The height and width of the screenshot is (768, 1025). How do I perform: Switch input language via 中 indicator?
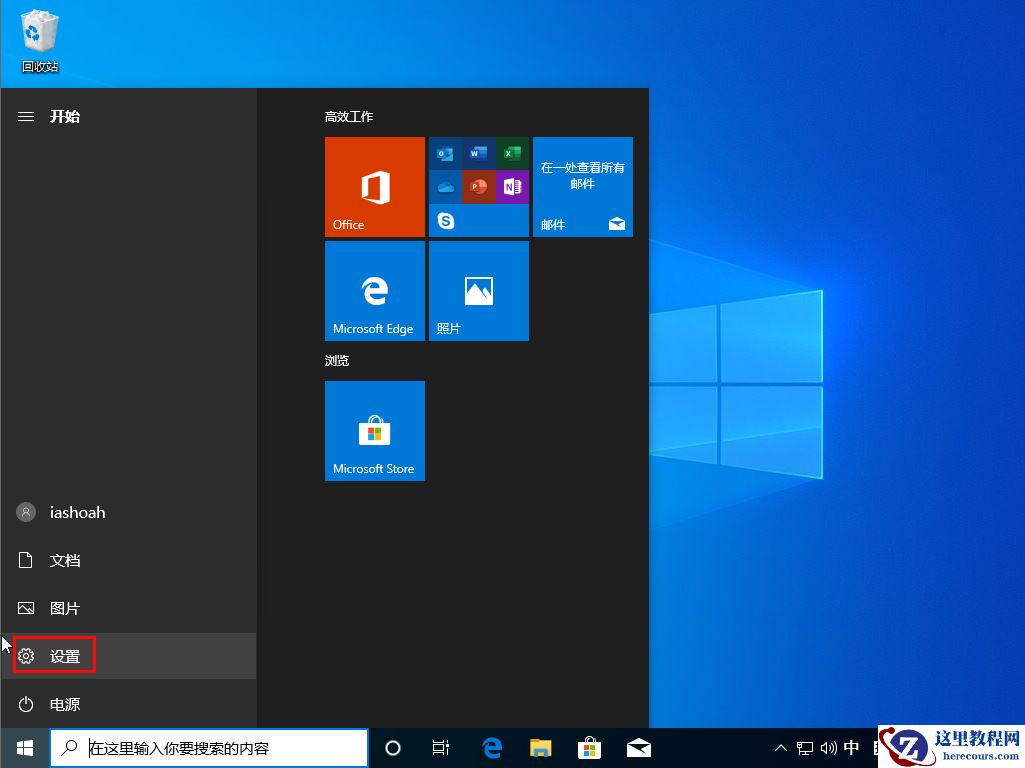tap(851, 747)
